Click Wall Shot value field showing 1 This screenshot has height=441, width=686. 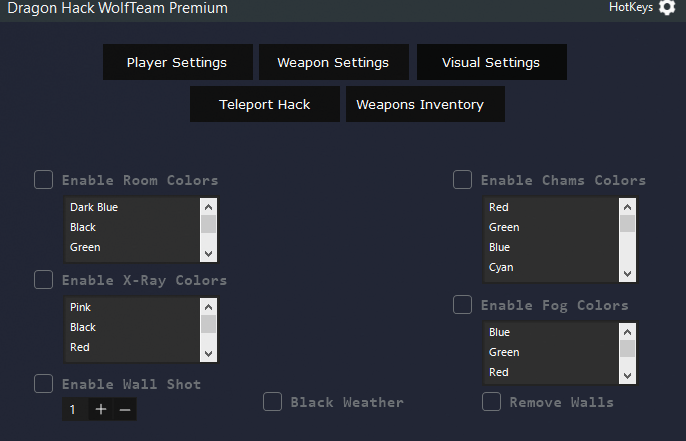pos(75,409)
